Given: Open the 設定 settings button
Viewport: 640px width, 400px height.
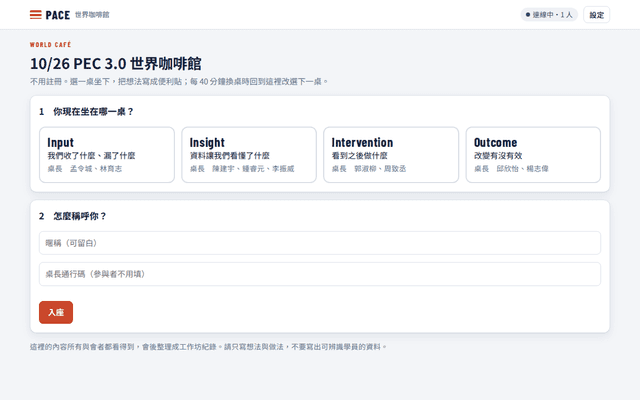Looking at the screenshot, I should pos(596,15).
